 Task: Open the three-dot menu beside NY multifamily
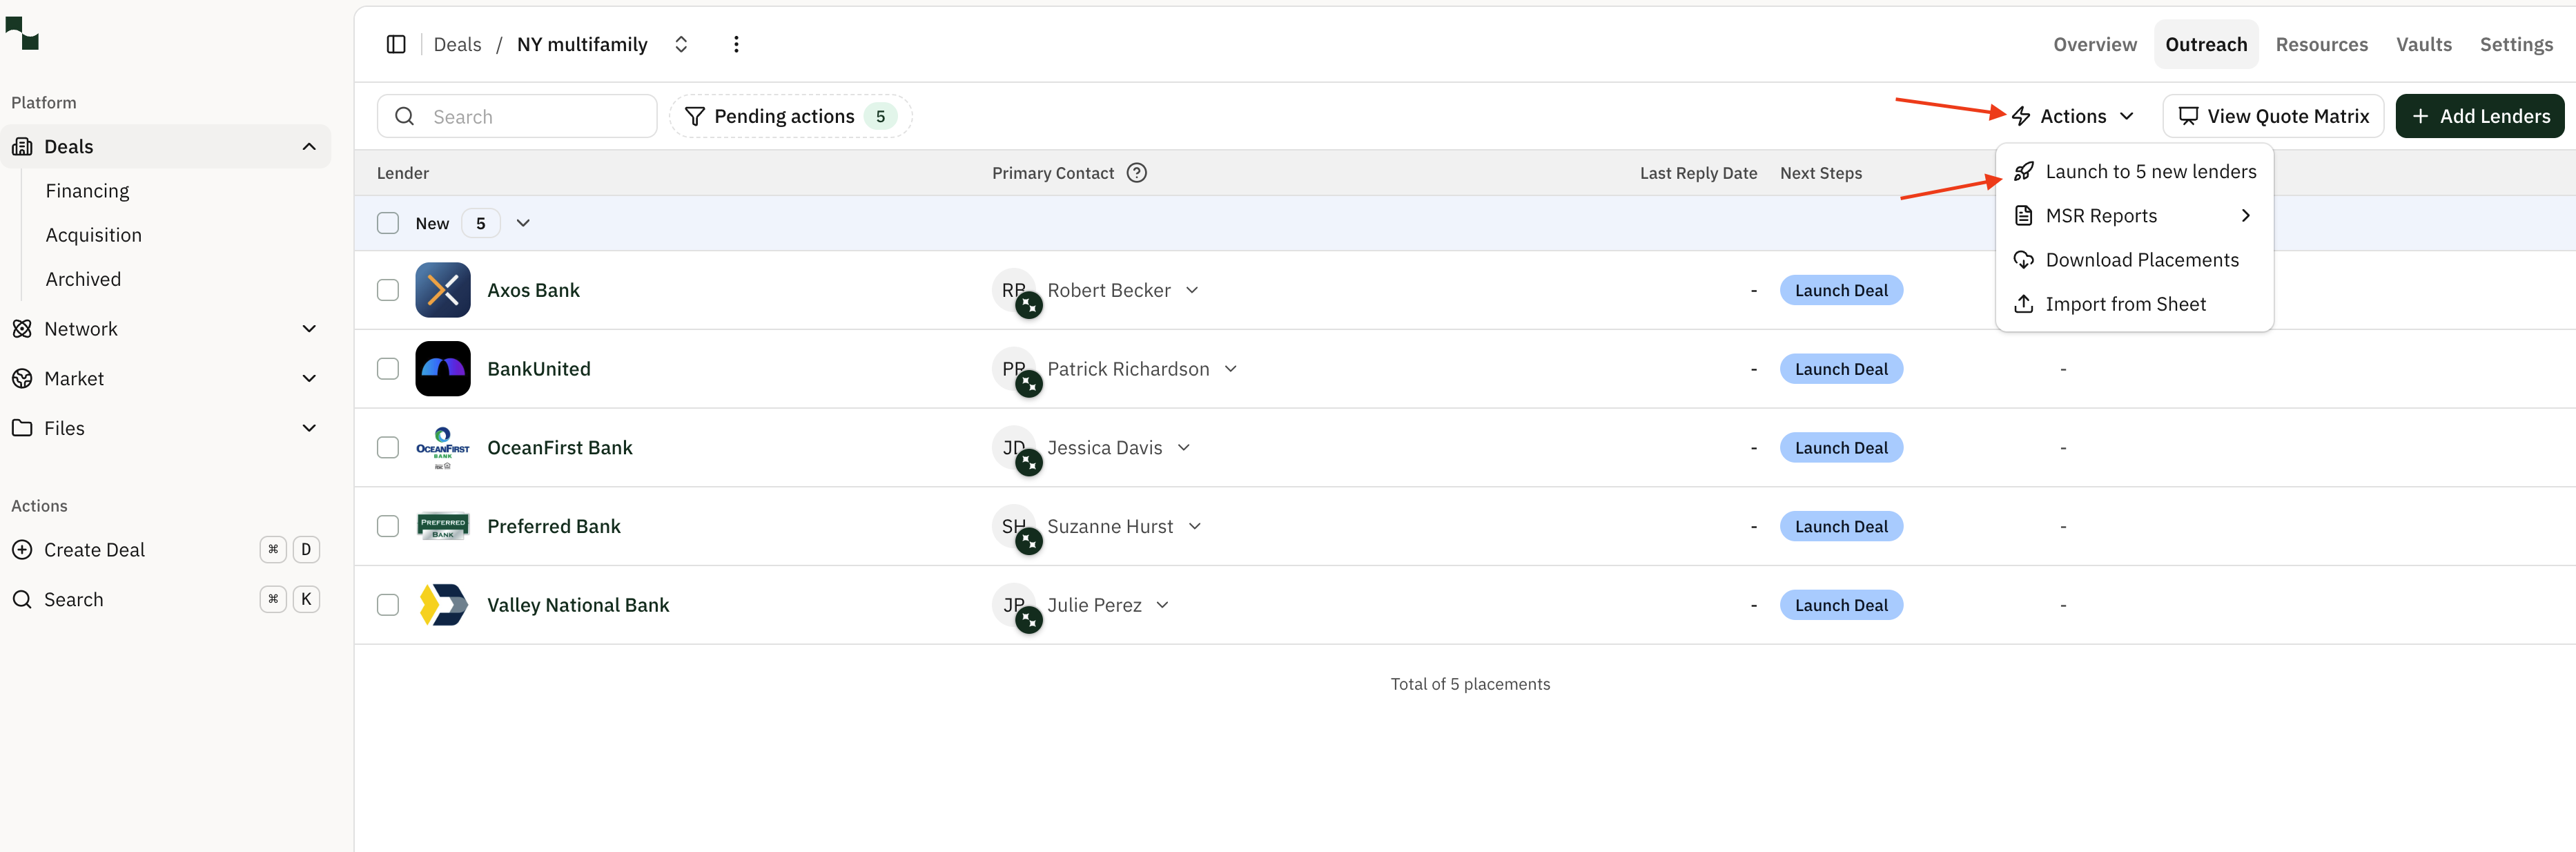(737, 44)
